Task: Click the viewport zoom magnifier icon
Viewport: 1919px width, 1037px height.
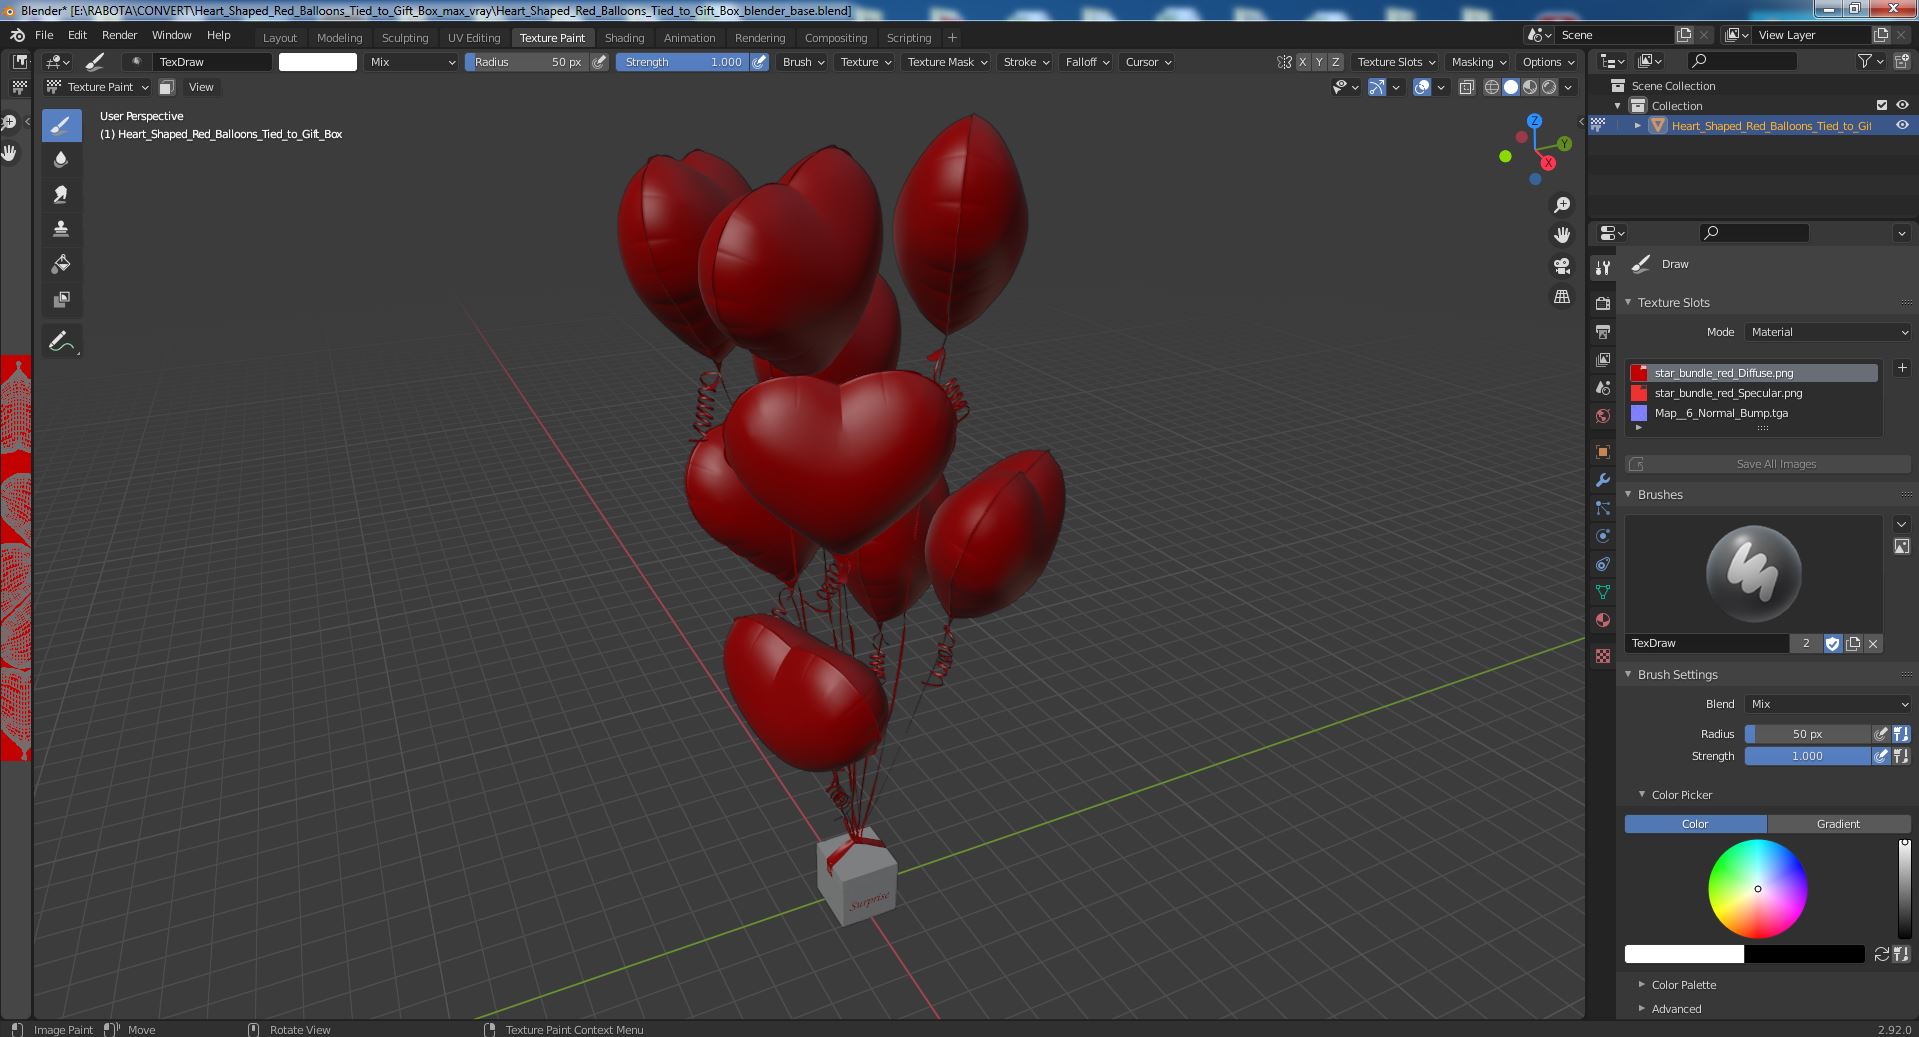Action: point(1561,205)
